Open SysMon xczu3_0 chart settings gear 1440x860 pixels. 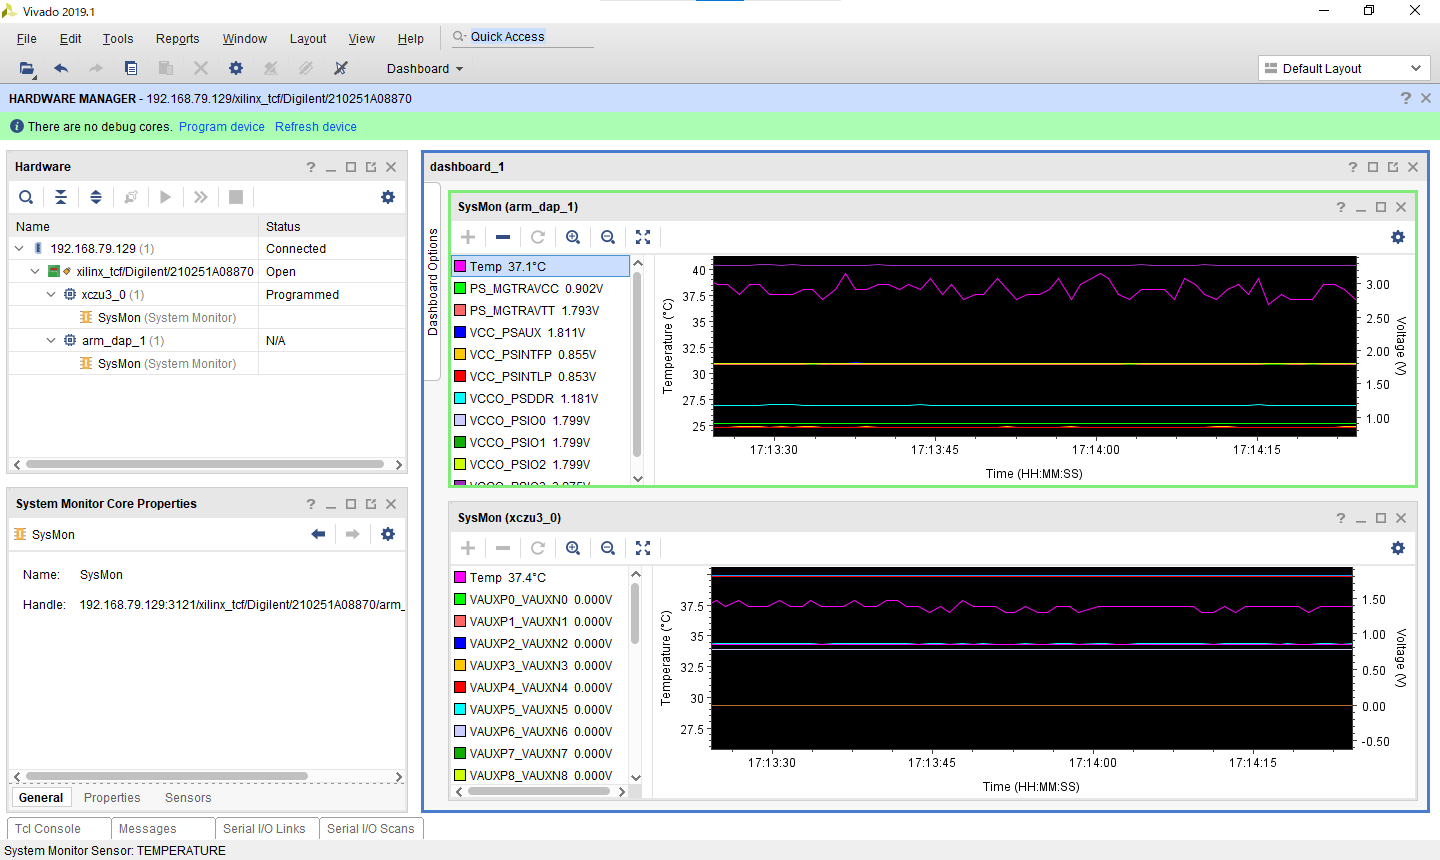tap(1398, 548)
